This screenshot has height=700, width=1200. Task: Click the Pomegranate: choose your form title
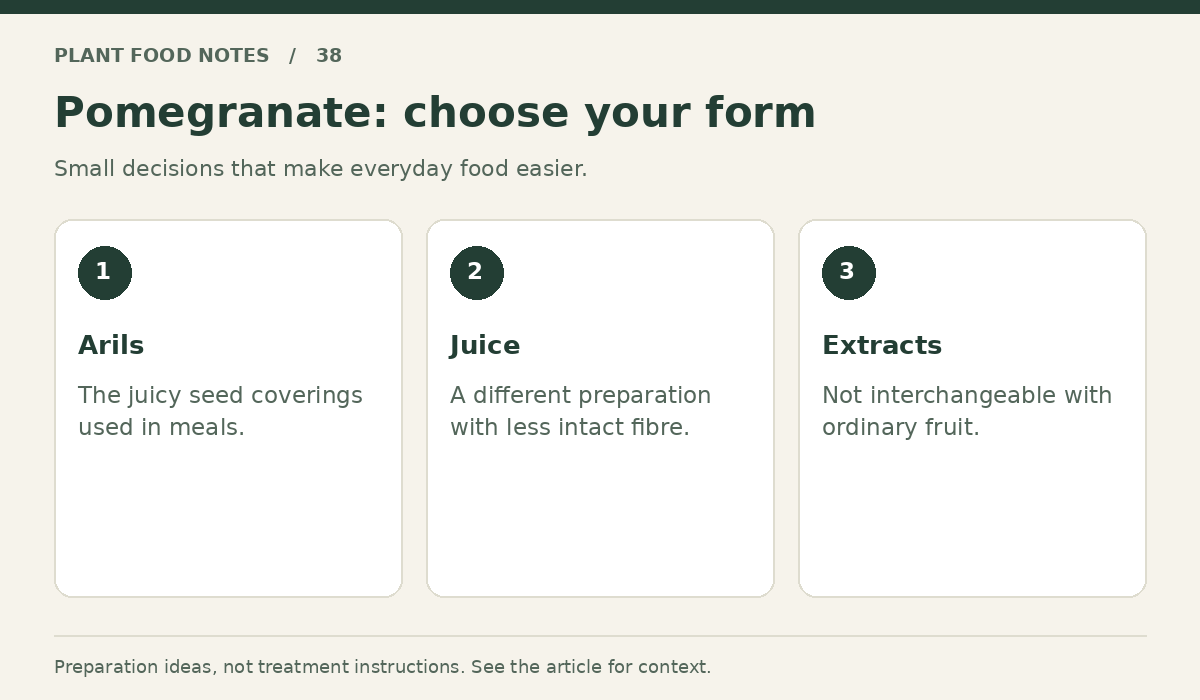click(435, 113)
